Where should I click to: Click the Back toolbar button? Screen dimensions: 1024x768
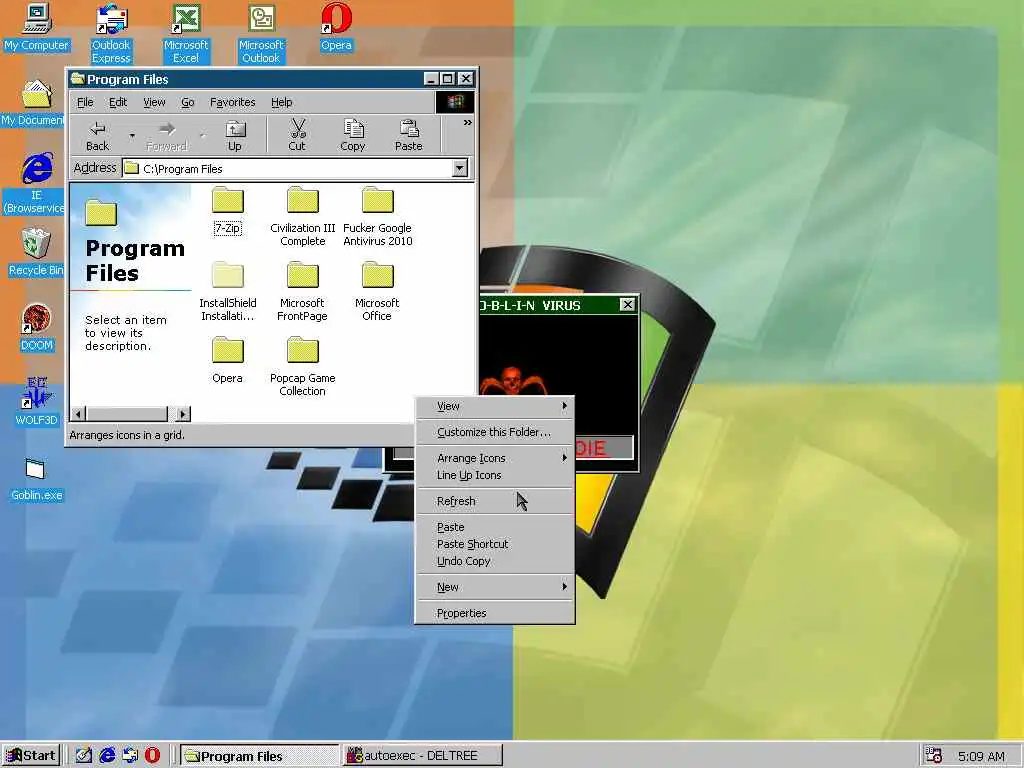[x=97, y=136]
